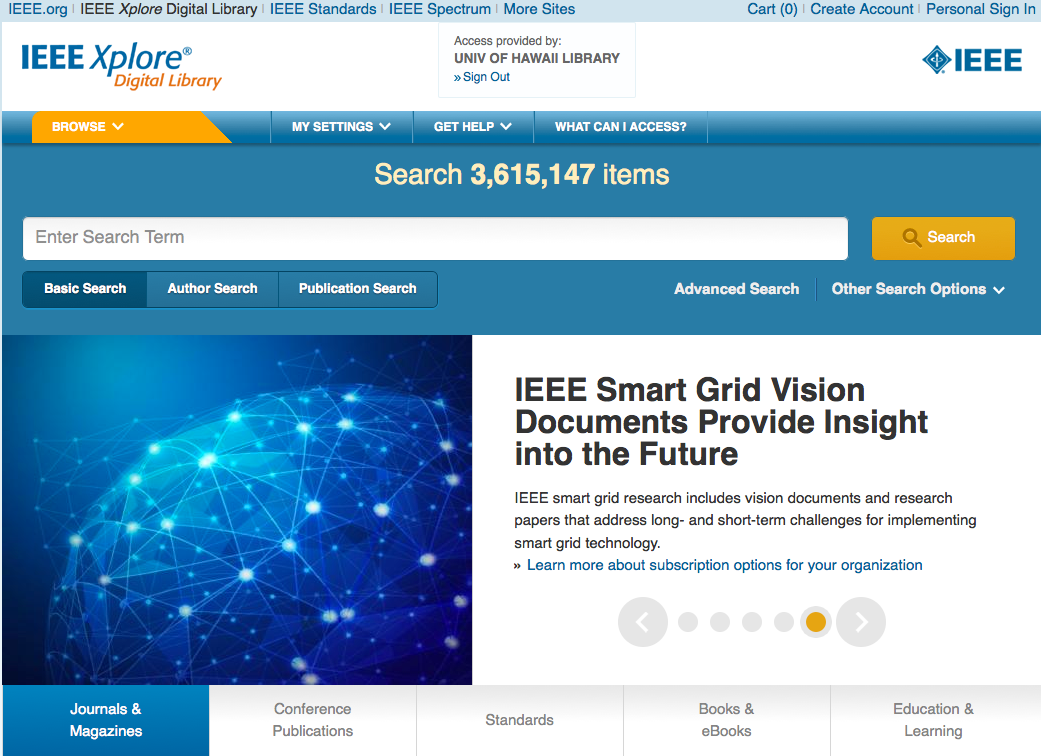Screen dimensions: 1041x756
Task: Expand the My Settings menu
Action: pyautogui.click(x=341, y=127)
